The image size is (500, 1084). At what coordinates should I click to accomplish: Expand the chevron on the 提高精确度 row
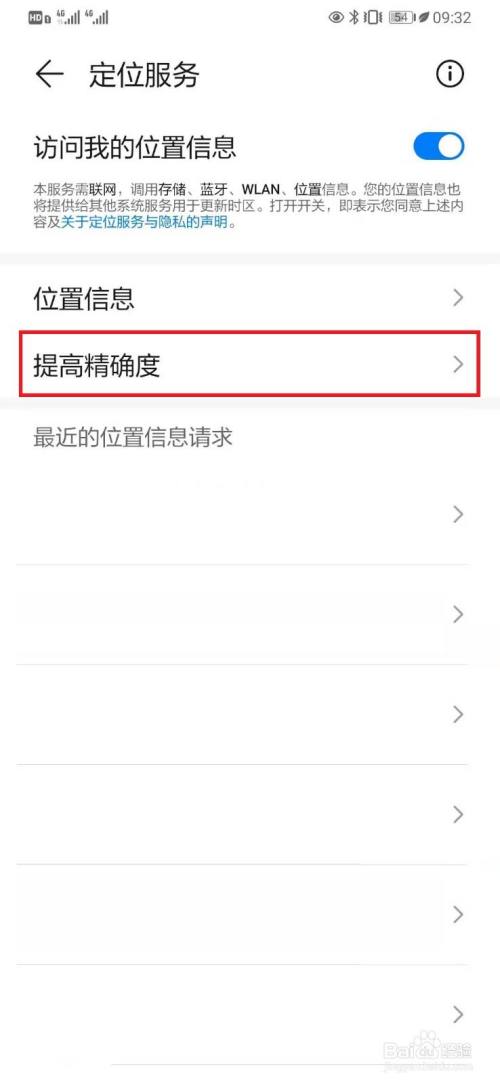tap(457, 364)
